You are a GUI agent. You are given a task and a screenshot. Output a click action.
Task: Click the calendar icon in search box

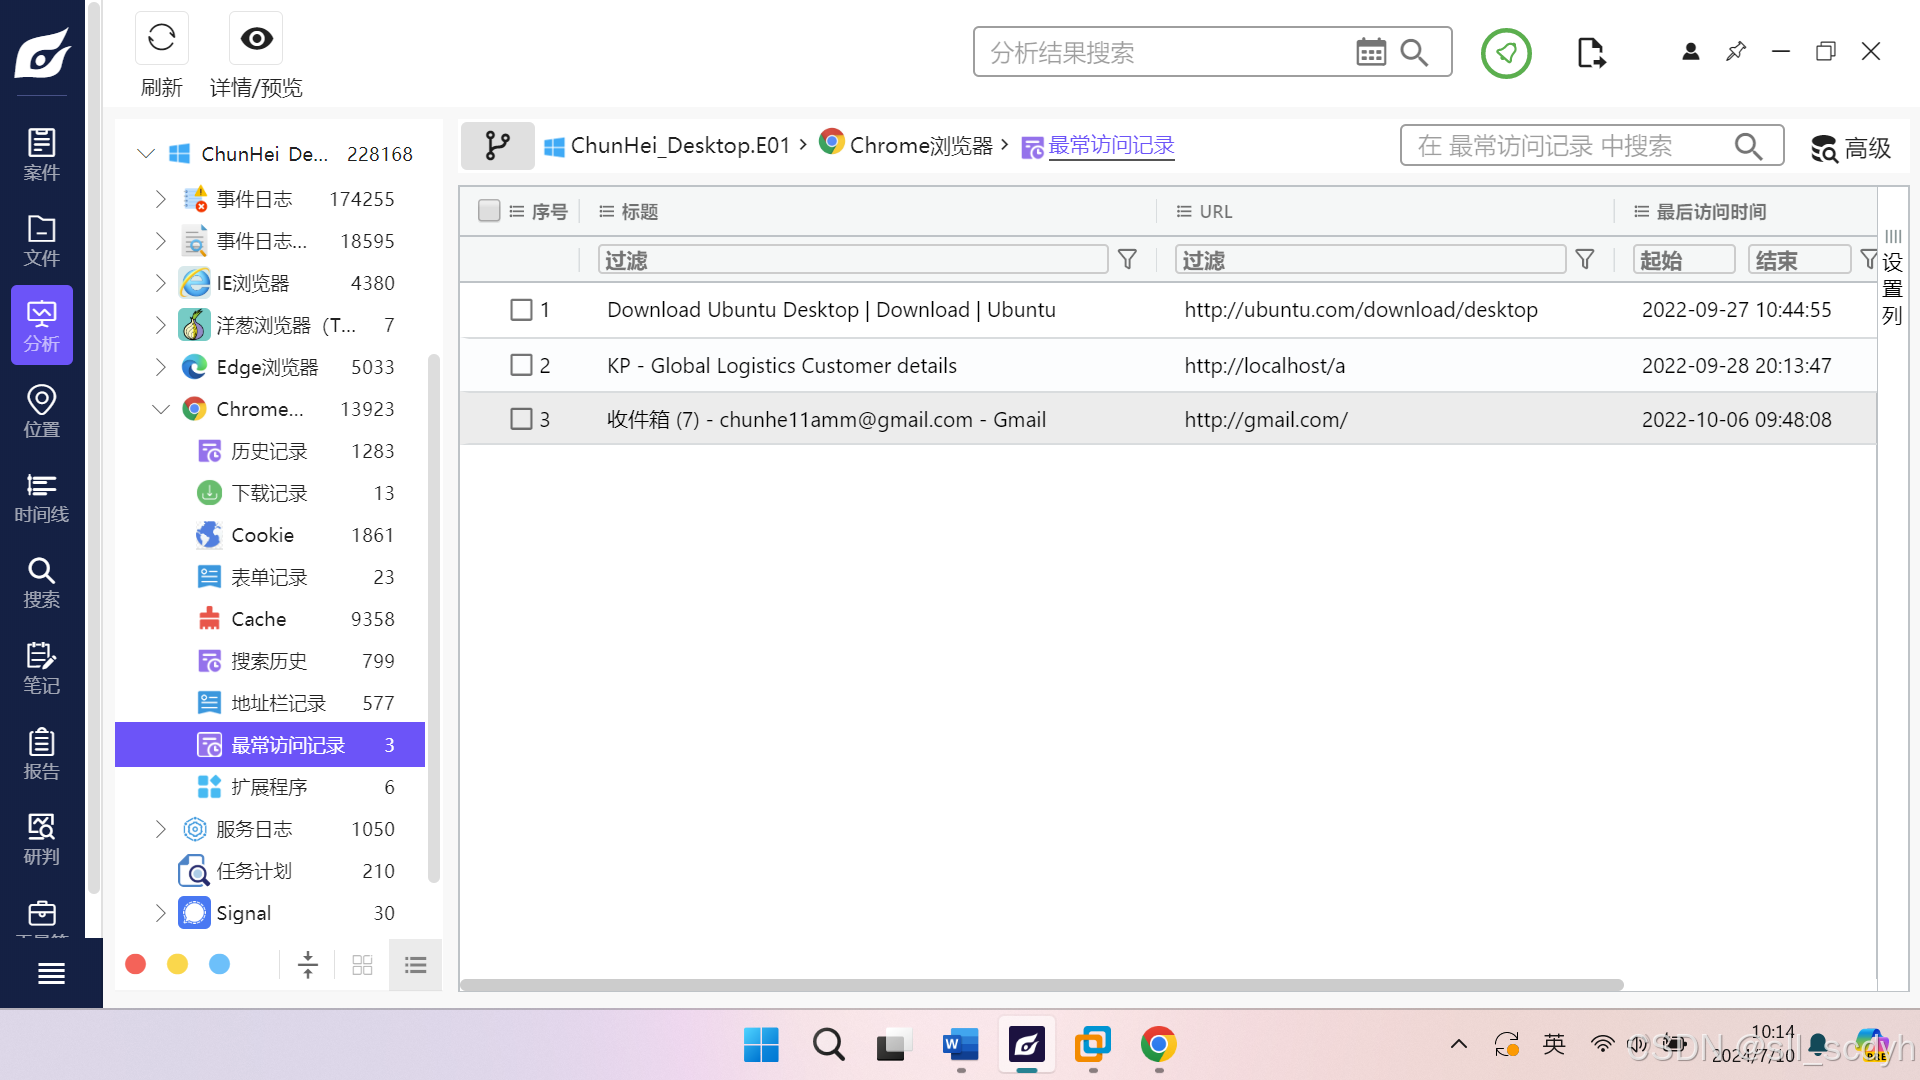click(x=1370, y=52)
